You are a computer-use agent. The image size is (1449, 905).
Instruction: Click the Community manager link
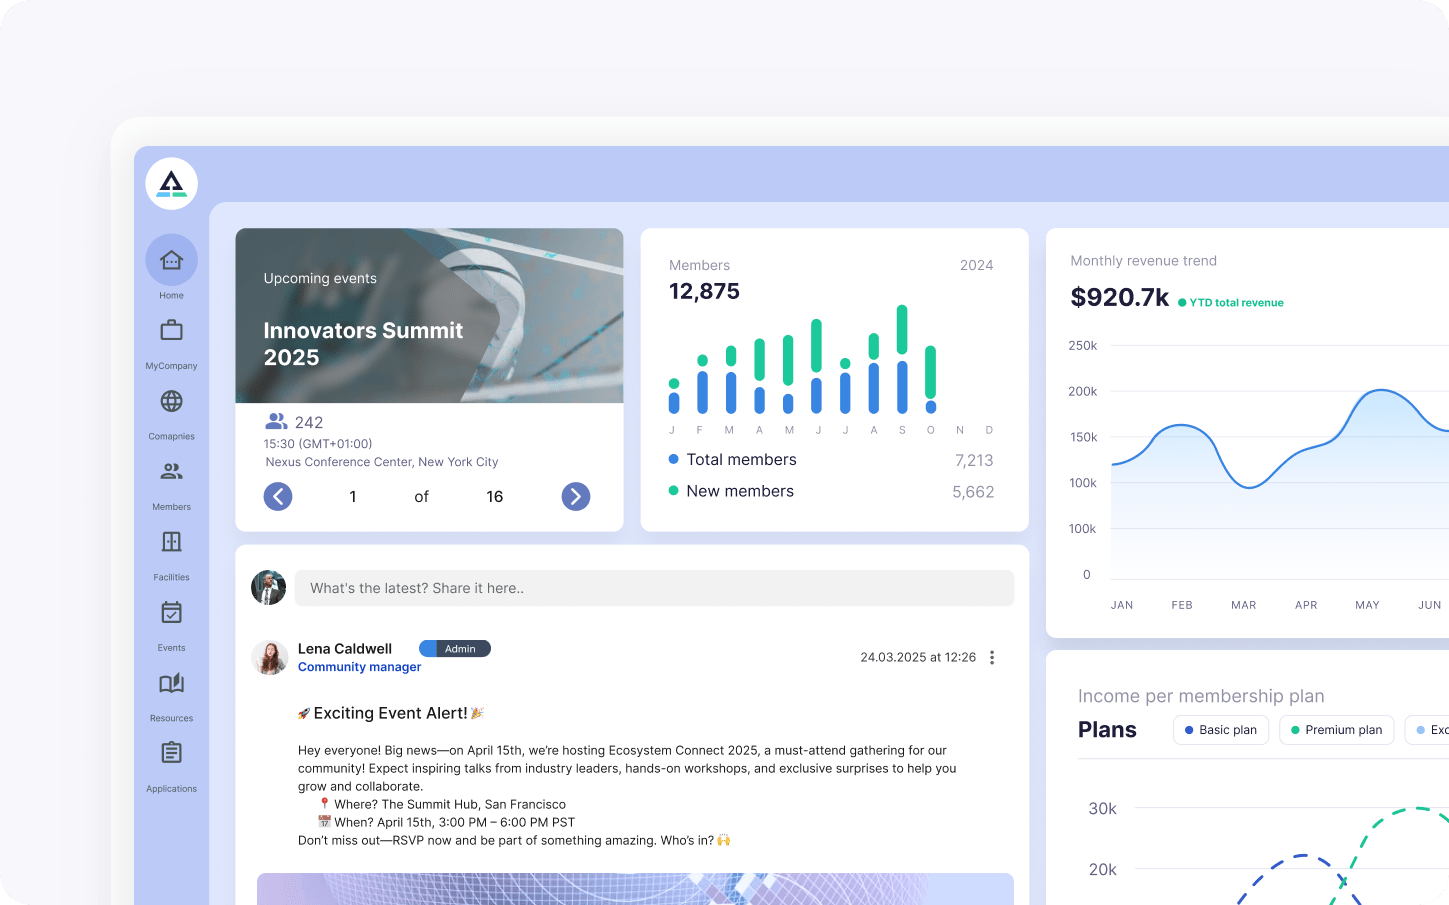359,667
